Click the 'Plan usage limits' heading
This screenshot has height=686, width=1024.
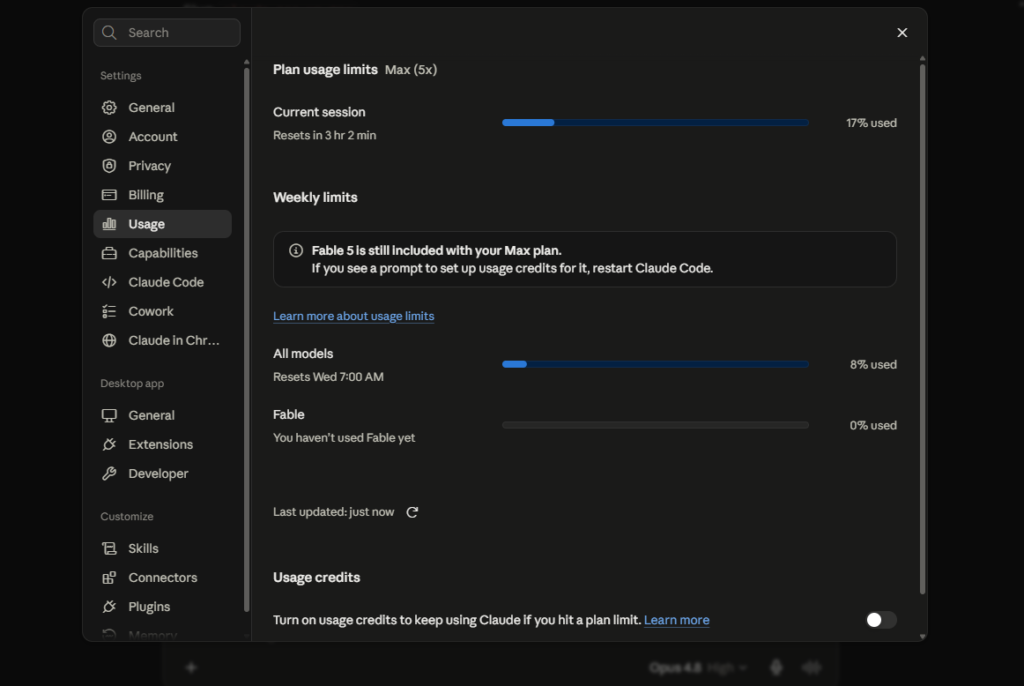[x=325, y=69]
